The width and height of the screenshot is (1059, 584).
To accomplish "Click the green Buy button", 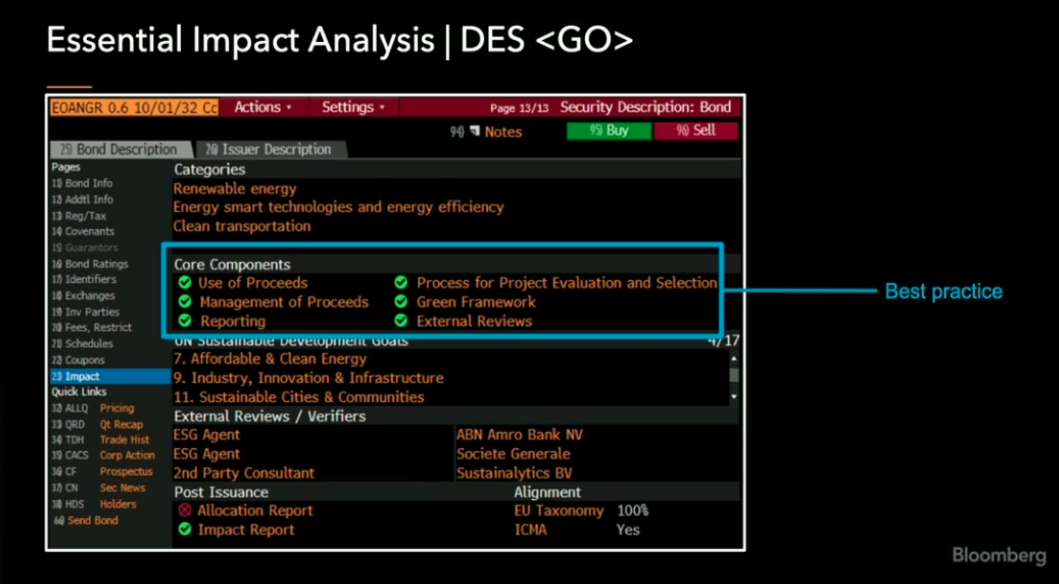I will pos(609,131).
